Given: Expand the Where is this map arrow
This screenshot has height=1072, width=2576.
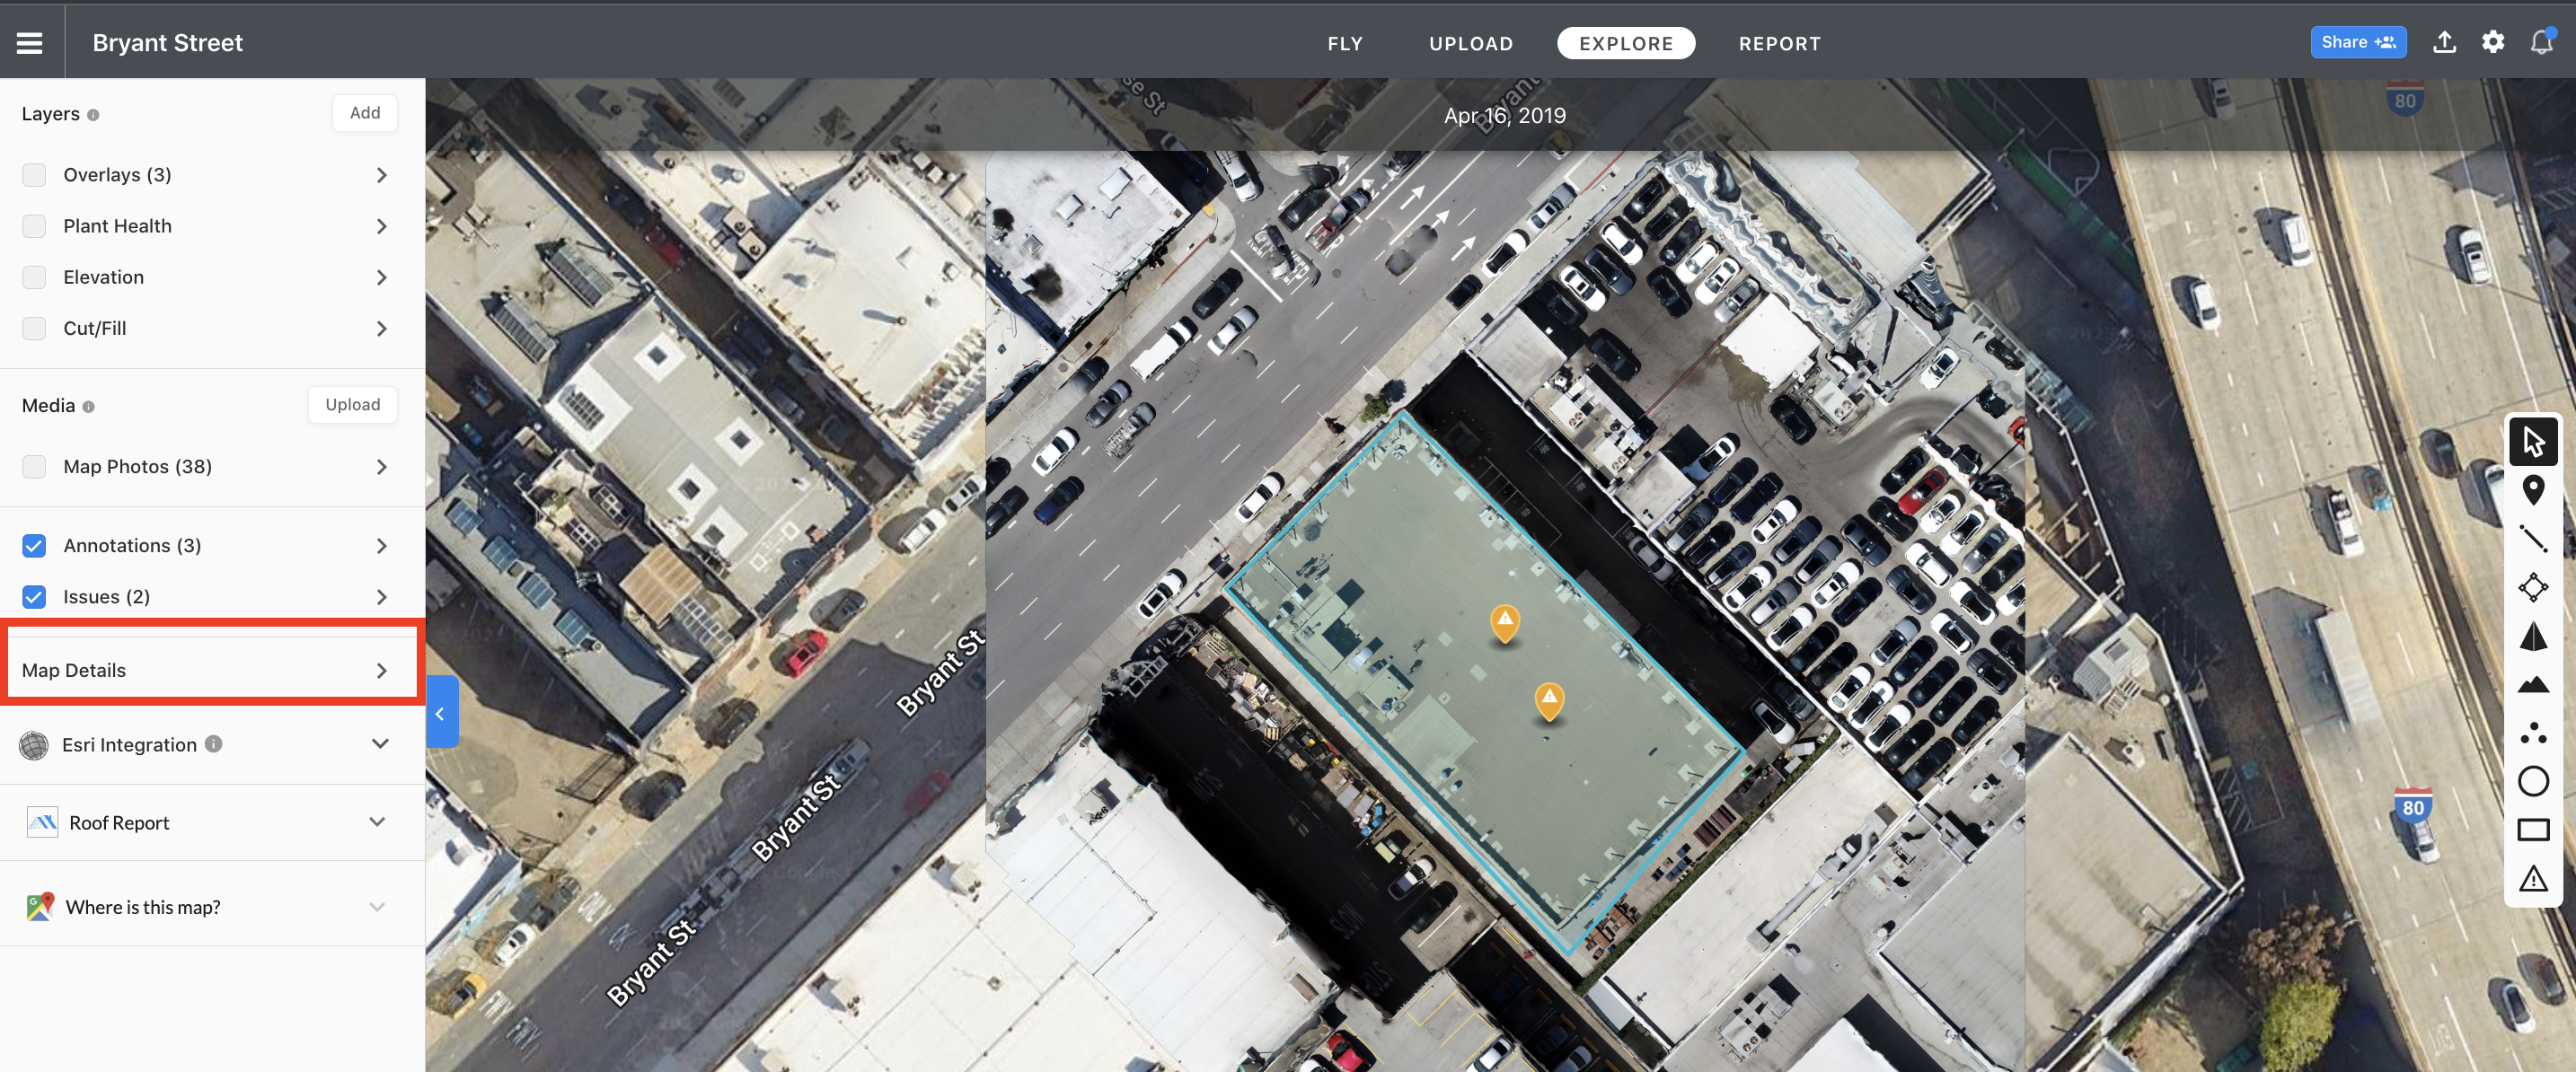Looking at the screenshot, I should point(377,907).
